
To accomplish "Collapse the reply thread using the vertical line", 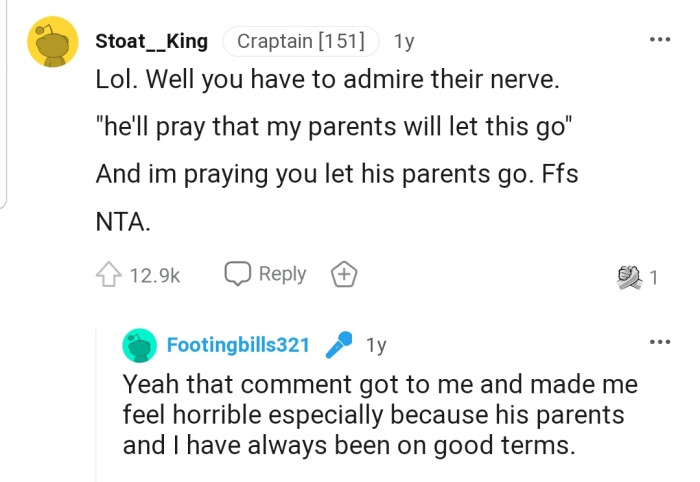I will (97, 400).
